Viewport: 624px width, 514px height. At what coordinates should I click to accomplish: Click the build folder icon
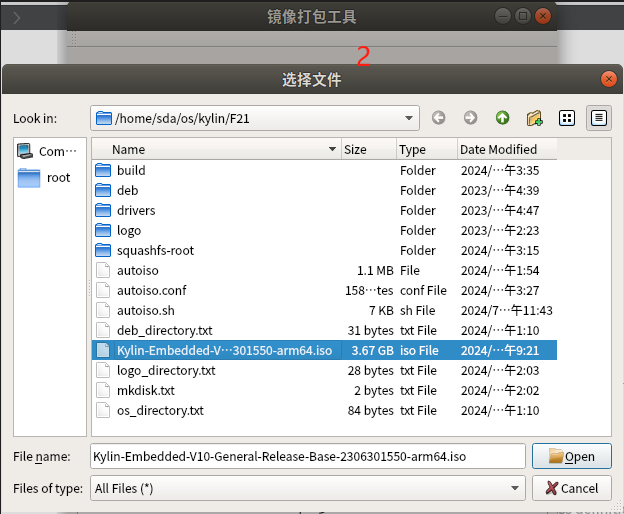coord(103,170)
